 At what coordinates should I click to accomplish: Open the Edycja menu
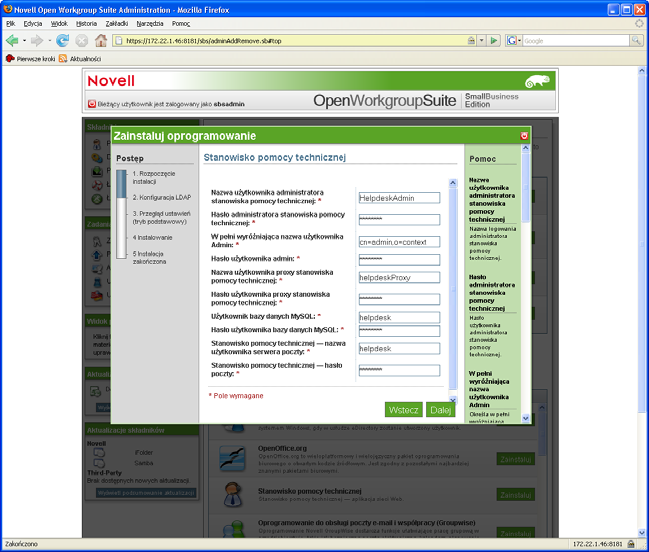point(33,24)
